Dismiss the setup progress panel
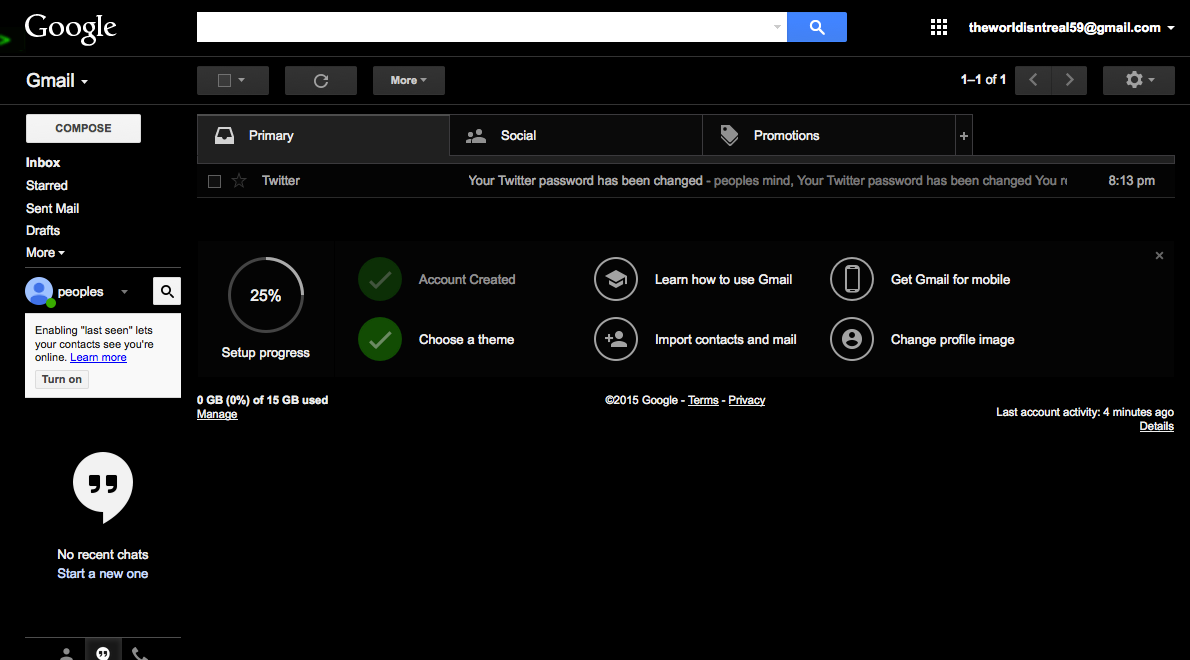This screenshot has width=1190, height=660. click(1159, 256)
